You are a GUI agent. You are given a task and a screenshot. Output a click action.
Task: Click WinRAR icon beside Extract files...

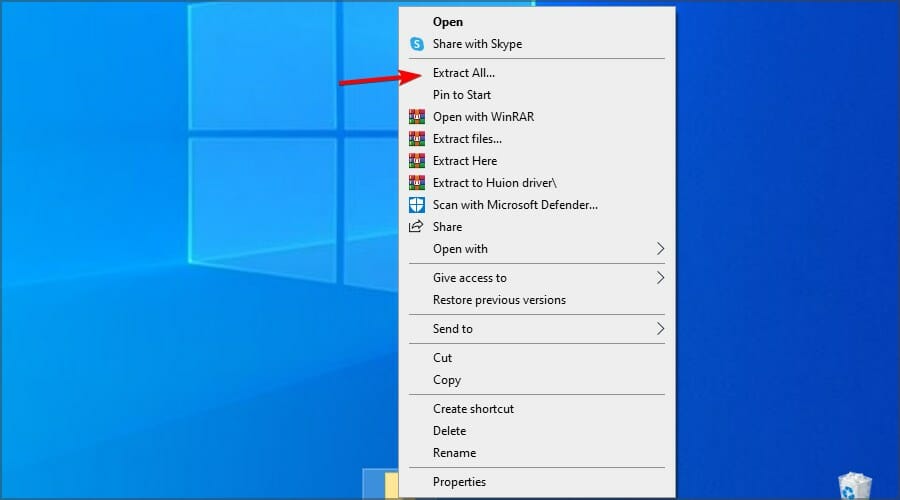[x=417, y=138]
